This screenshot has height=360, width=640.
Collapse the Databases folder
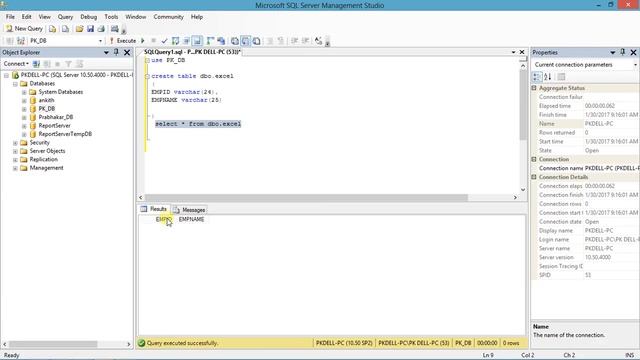[x=15, y=84]
